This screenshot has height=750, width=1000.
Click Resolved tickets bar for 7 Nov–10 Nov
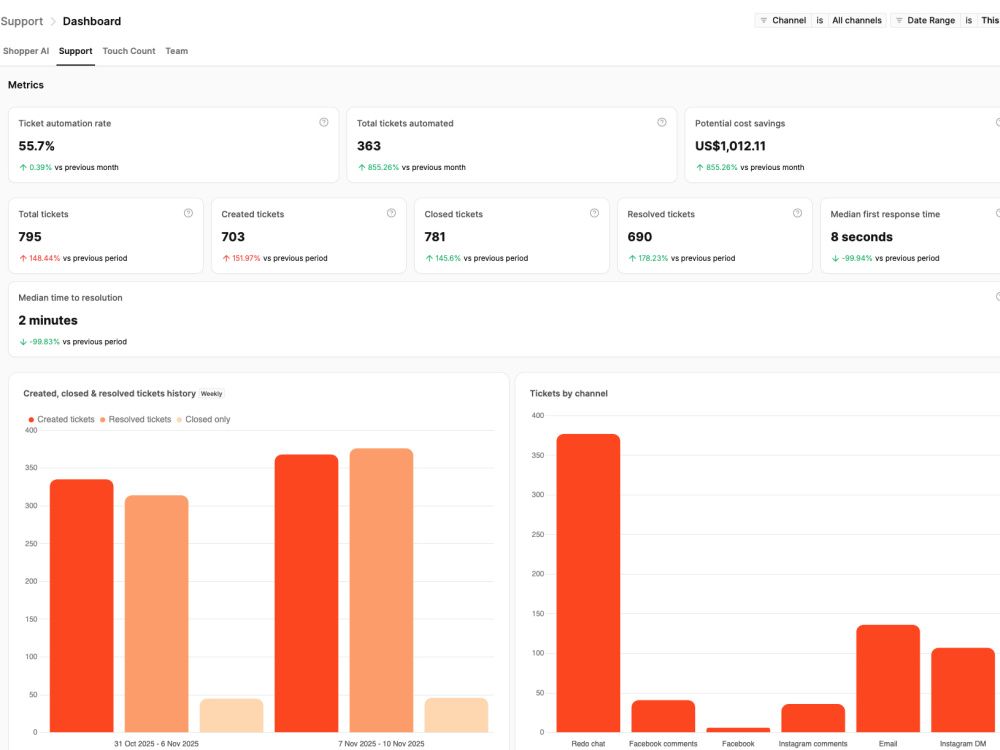point(381,590)
